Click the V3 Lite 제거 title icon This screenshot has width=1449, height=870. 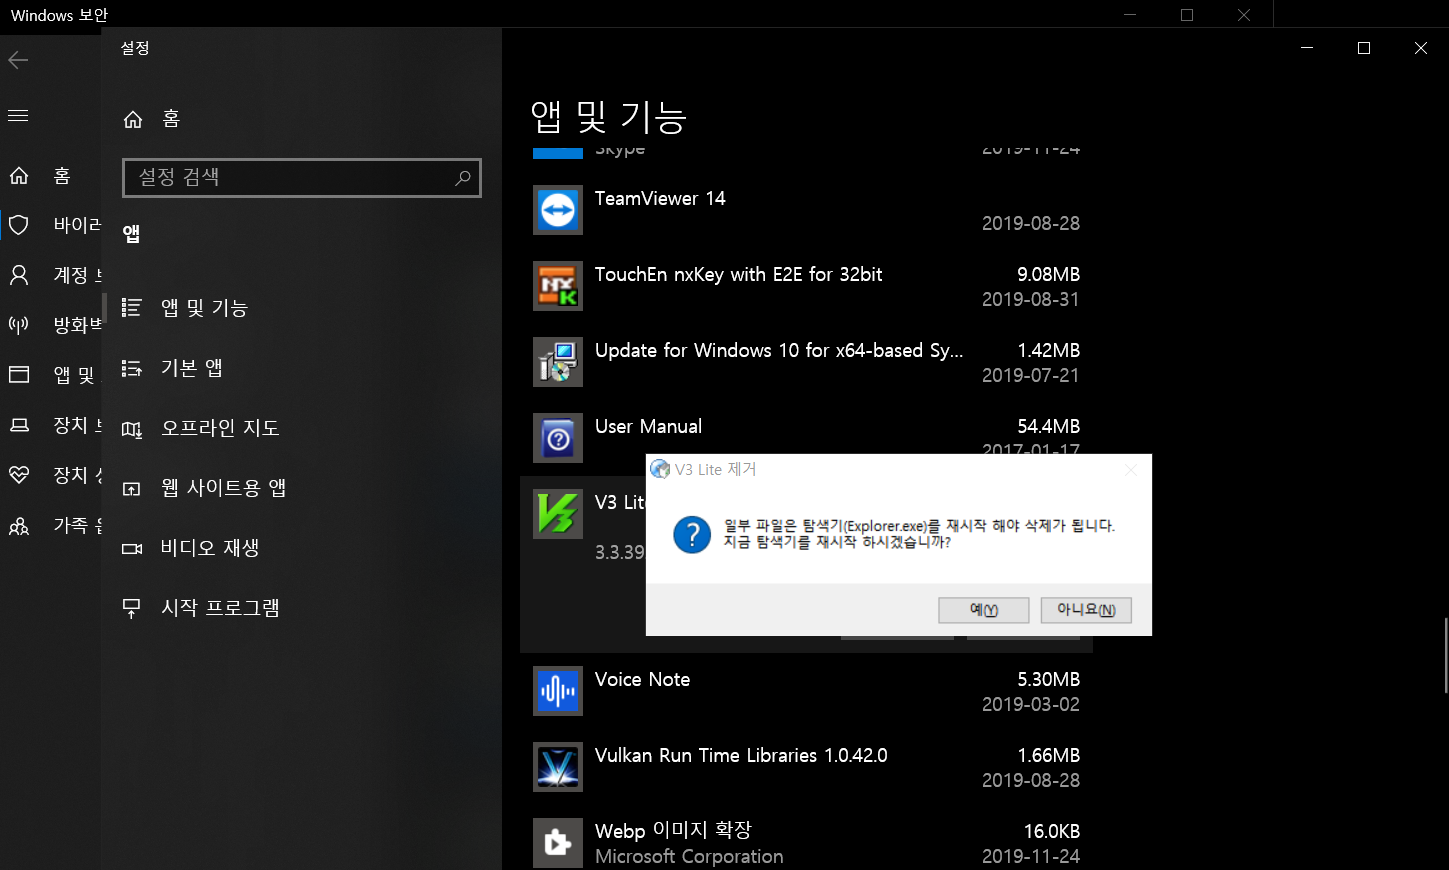pos(660,469)
